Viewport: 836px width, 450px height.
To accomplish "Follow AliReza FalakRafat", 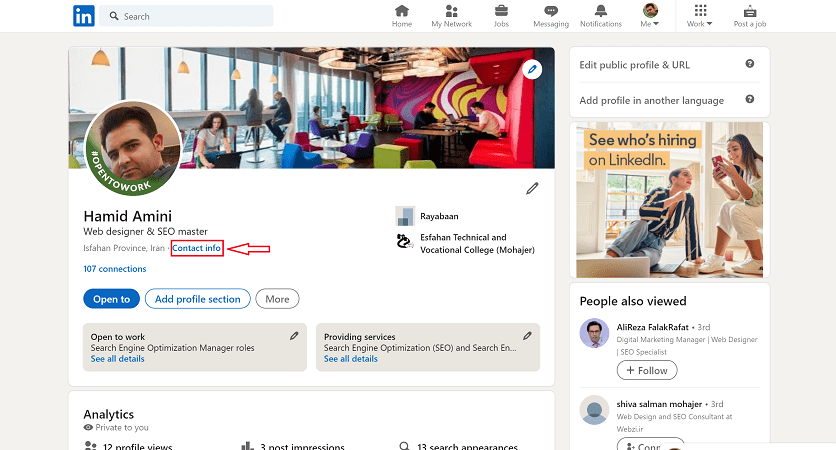I will 647,370.
